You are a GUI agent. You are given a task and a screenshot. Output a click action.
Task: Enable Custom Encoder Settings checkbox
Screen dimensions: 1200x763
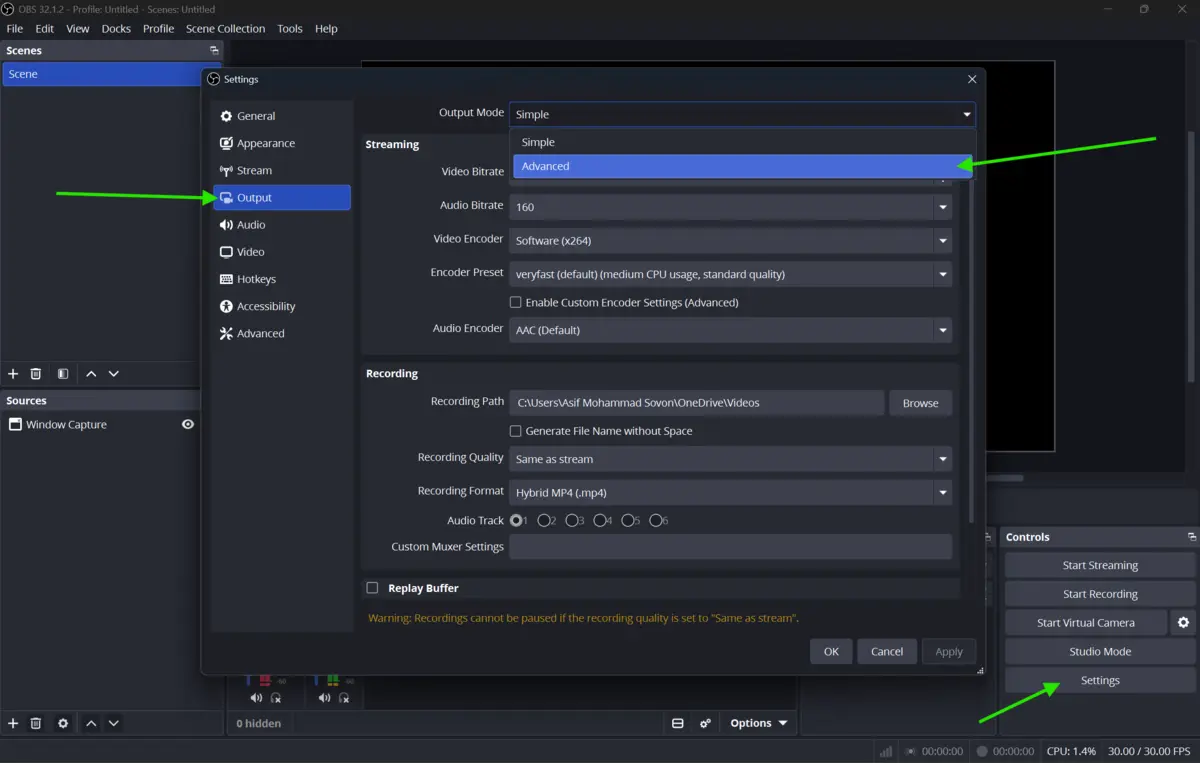[516, 302]
